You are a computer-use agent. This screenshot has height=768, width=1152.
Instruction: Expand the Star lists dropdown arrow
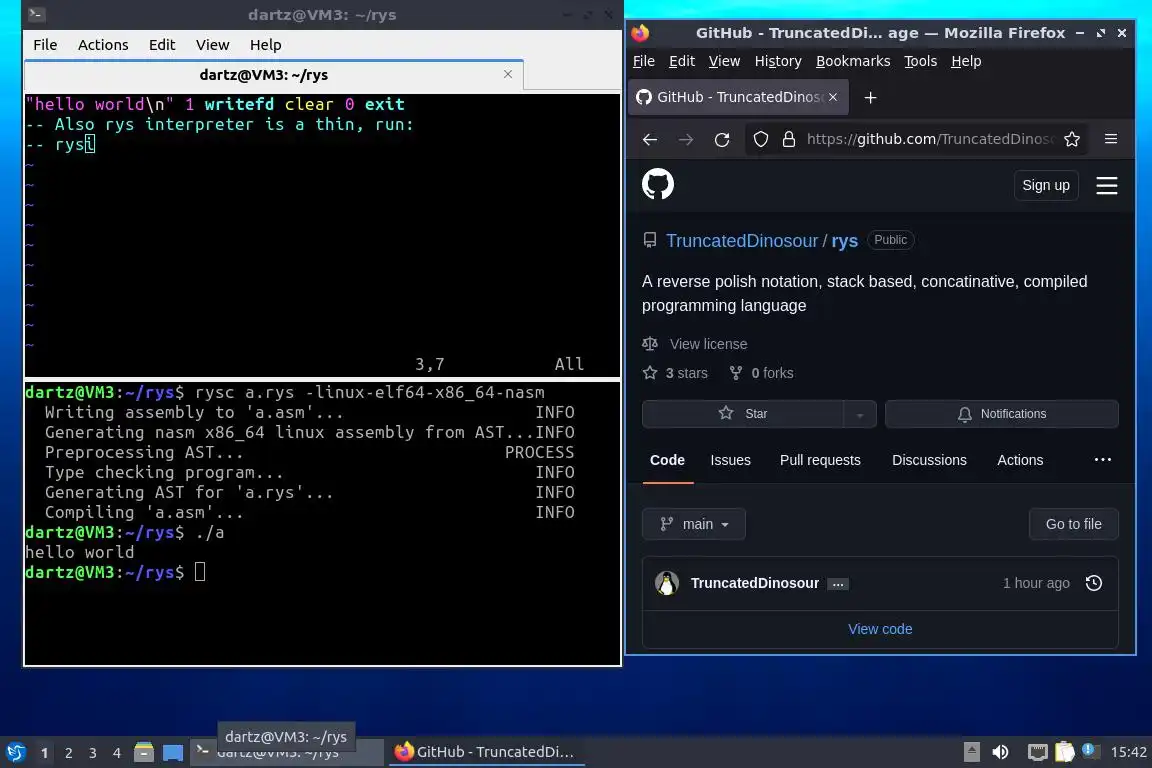click(860, 414)
